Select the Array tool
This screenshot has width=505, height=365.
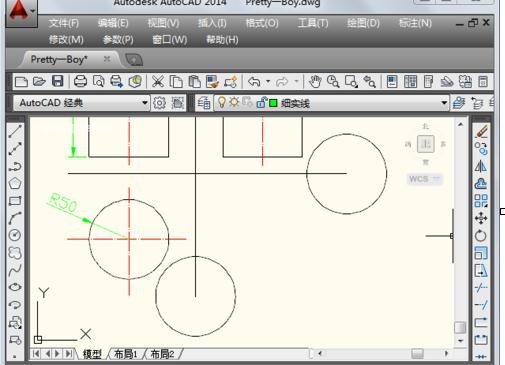[x=481, y=201]
